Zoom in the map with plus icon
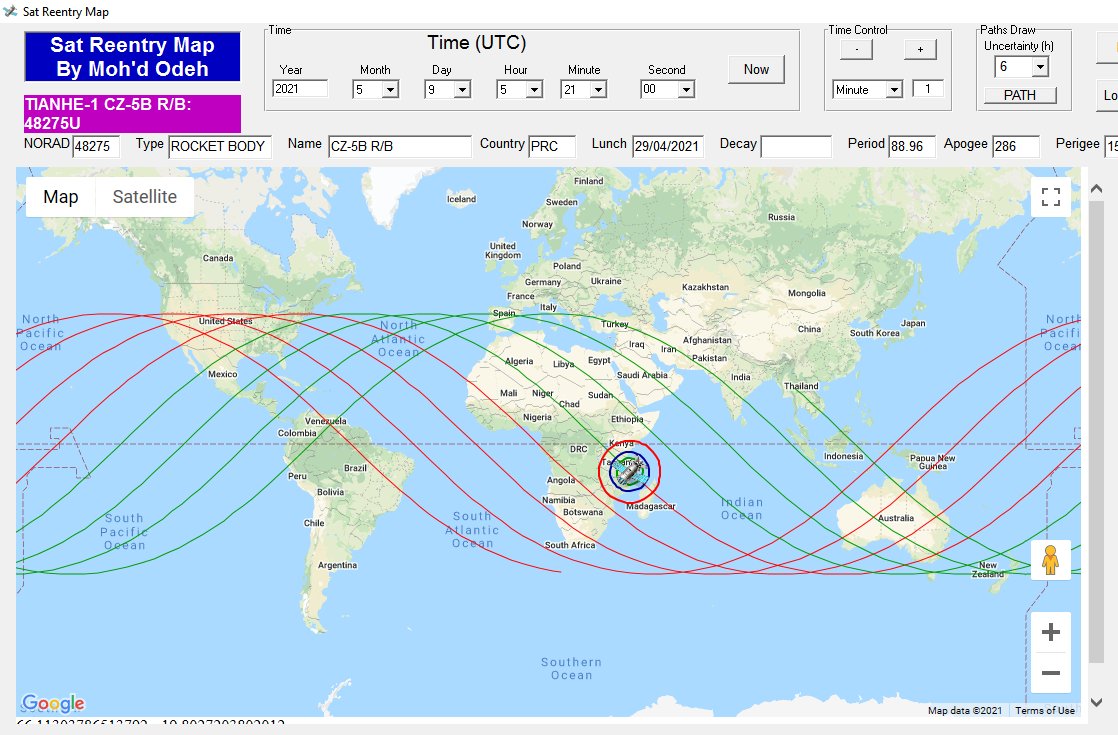The image size is (1118, 735). click(1050, 632)
